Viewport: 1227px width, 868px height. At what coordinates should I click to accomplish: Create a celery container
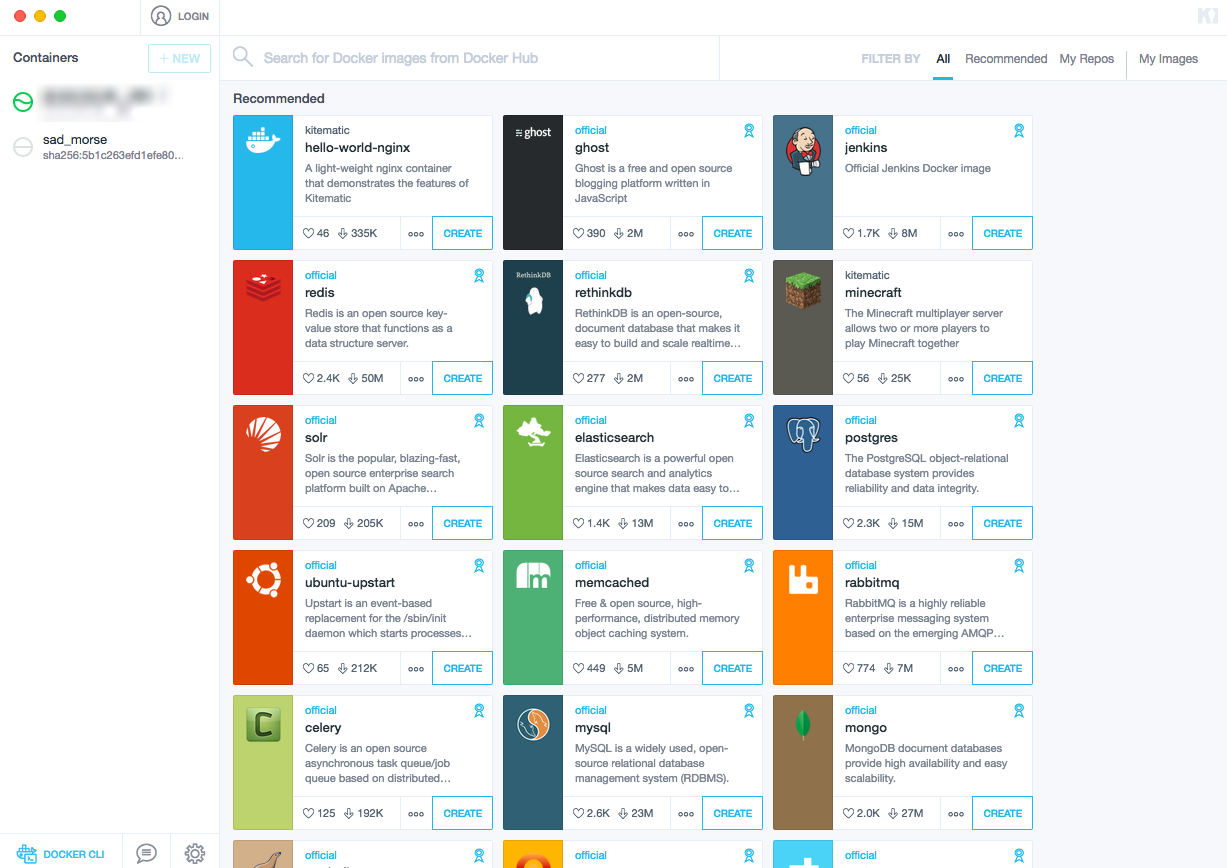coord(462,813)
